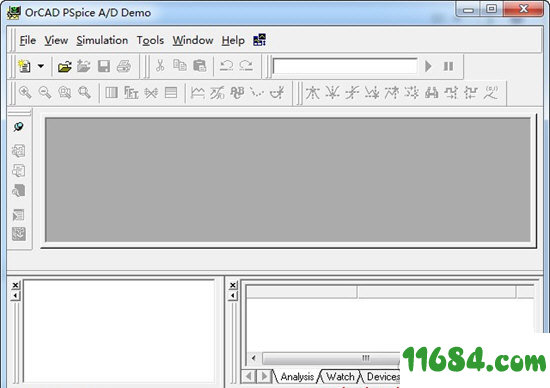Switch to the Devices tab

(383, 376)
